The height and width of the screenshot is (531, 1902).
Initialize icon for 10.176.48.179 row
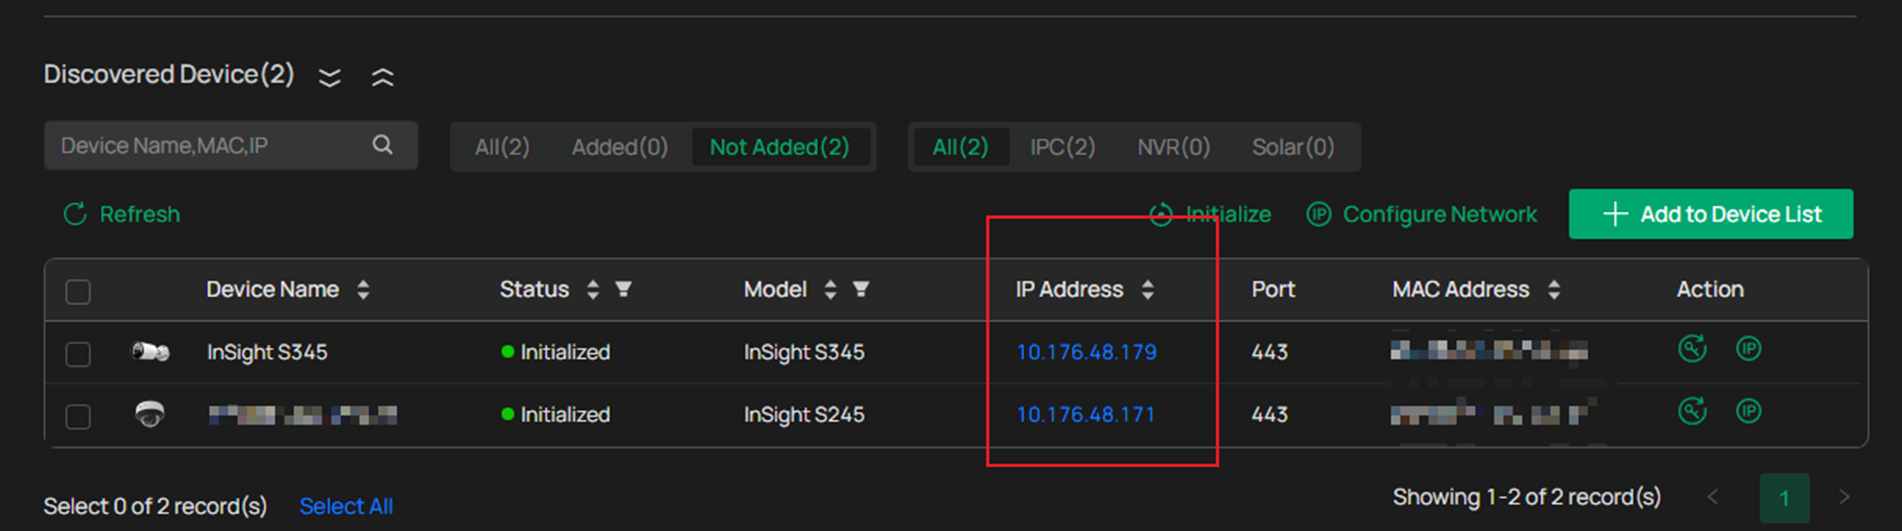1692,349
